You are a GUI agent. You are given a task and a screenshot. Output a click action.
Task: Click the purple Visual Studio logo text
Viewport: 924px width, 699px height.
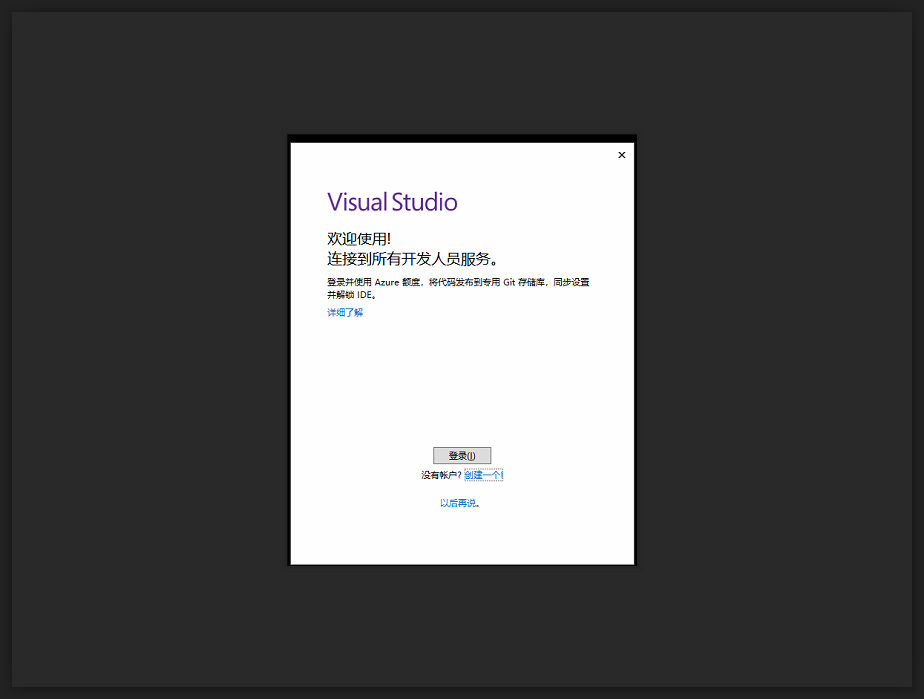coord(392,202)
